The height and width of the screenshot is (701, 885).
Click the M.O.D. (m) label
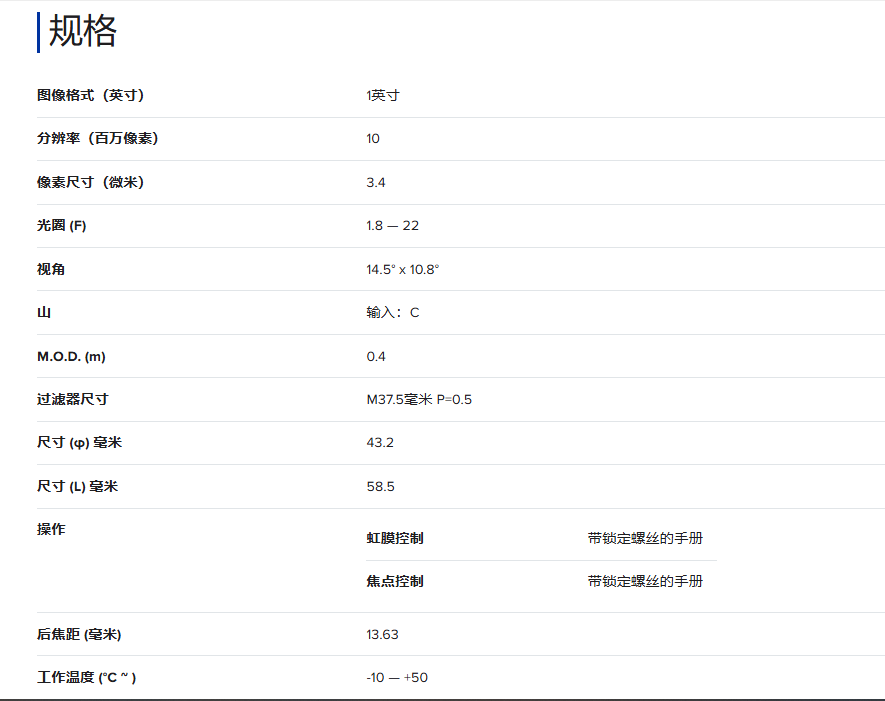pos(71,356)
